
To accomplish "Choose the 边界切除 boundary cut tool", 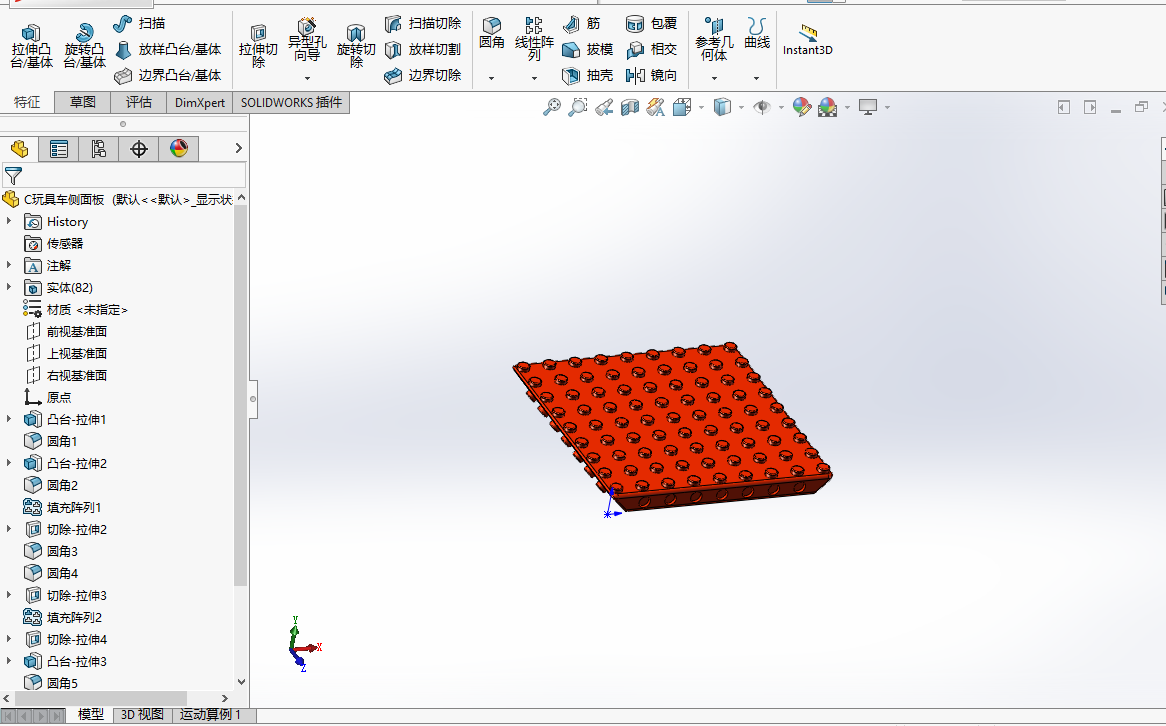I will pyautogui.click(x=423, y=75).
